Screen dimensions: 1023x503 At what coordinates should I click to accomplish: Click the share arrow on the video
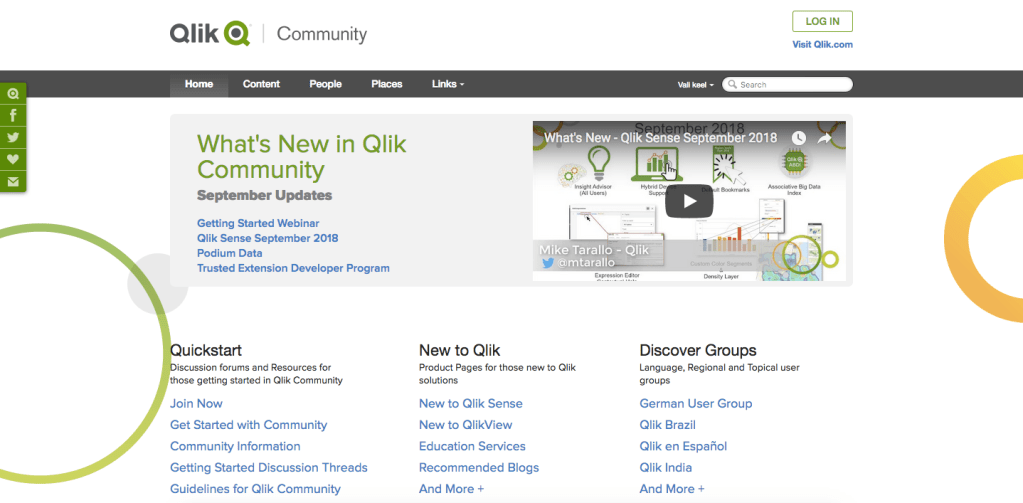pos(825,138)
